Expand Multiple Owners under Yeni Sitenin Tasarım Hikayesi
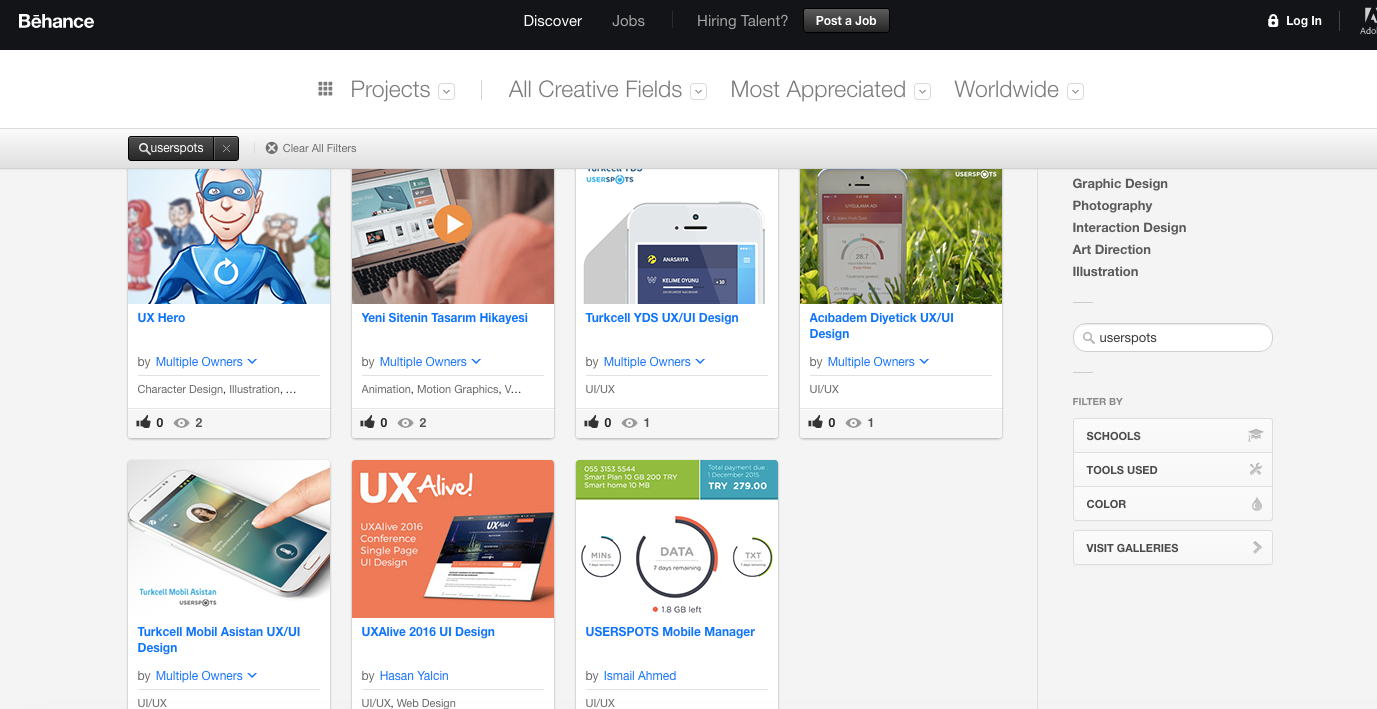The width and height of the screenshot is (1377, 709). point(430,362)
